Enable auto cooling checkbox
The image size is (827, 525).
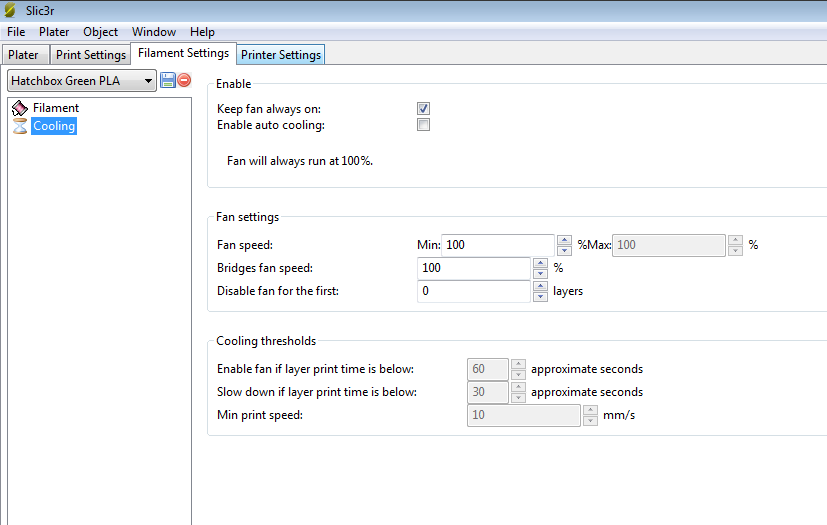(423, 125)
